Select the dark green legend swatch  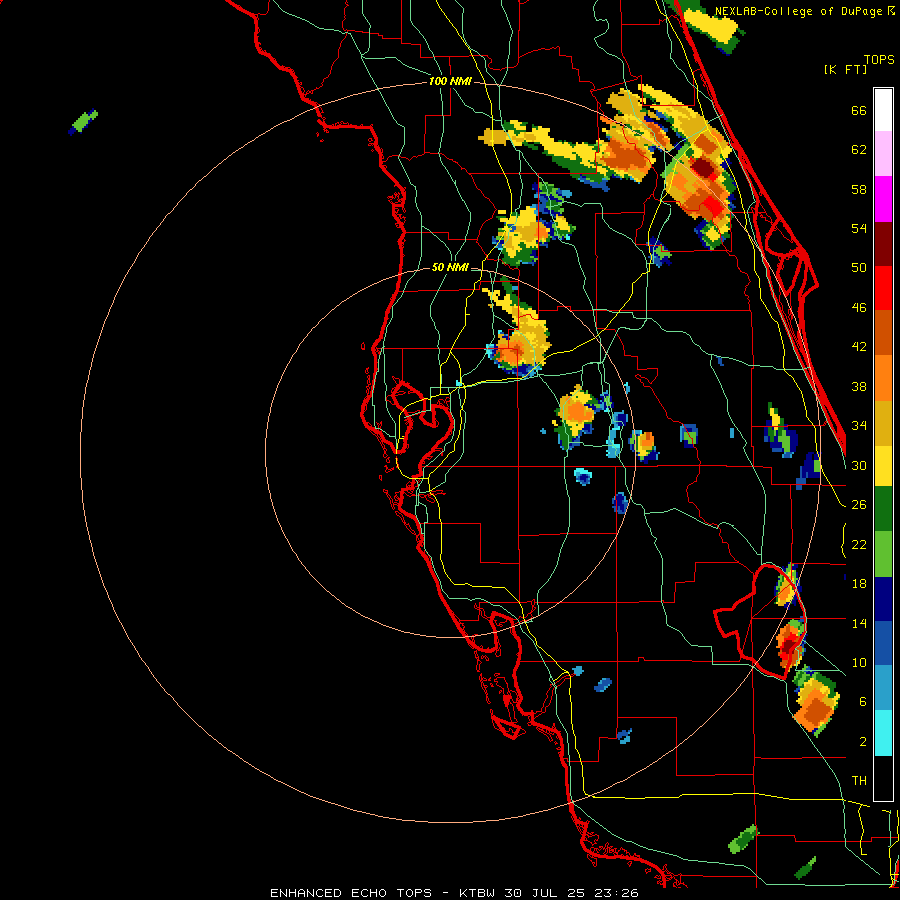pyautogui.click(x=883, y=509)
